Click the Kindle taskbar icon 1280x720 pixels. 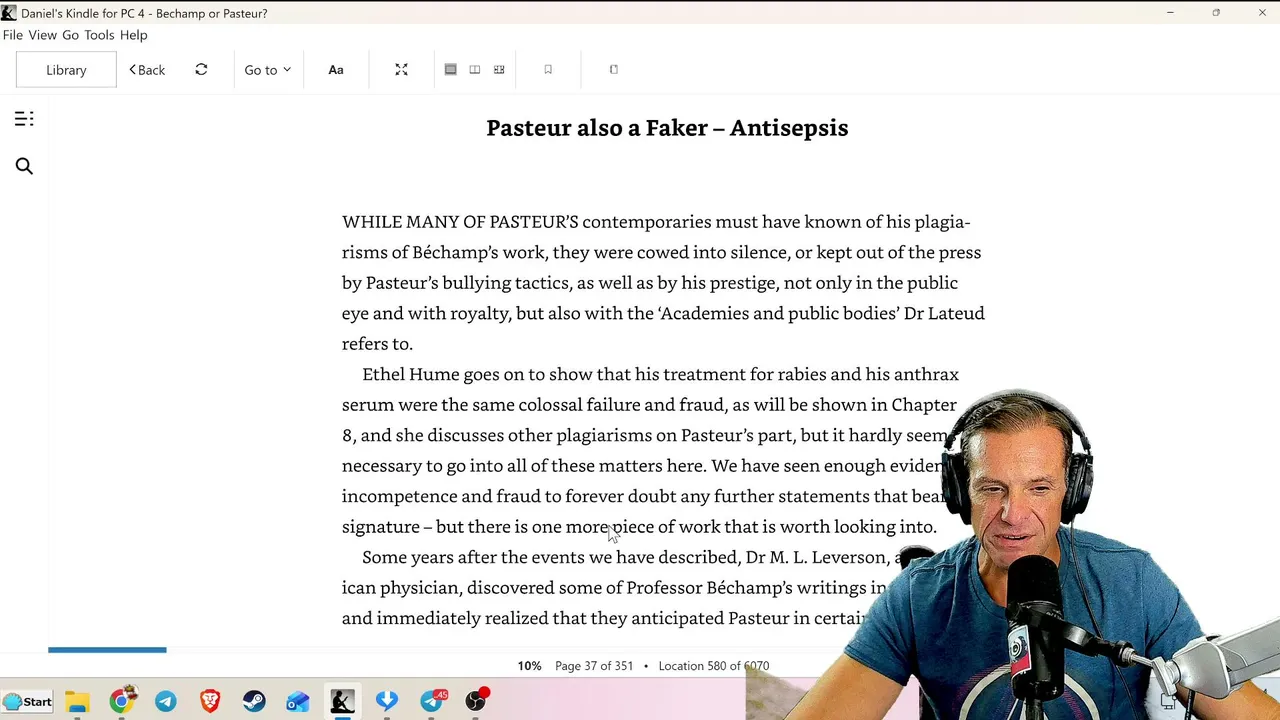[x=342, y=702]
